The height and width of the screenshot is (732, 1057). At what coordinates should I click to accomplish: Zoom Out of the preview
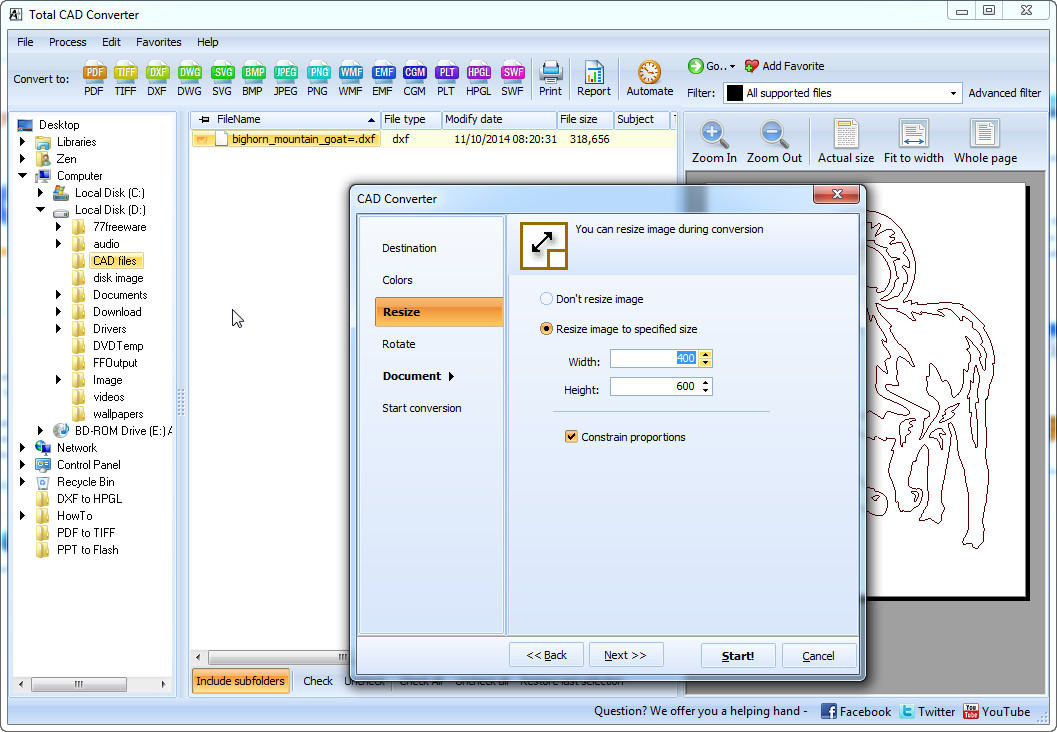pos(774,142)
